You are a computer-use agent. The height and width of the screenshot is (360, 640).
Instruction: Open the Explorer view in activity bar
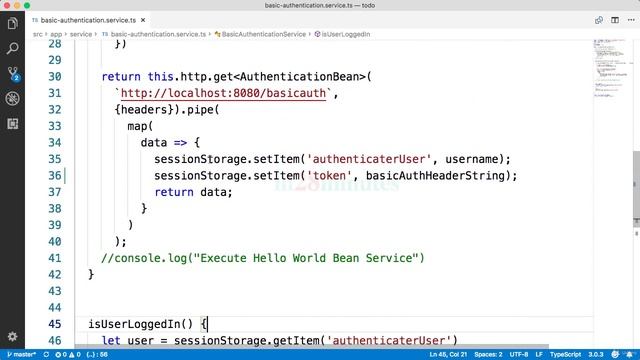tap(12, 24)
